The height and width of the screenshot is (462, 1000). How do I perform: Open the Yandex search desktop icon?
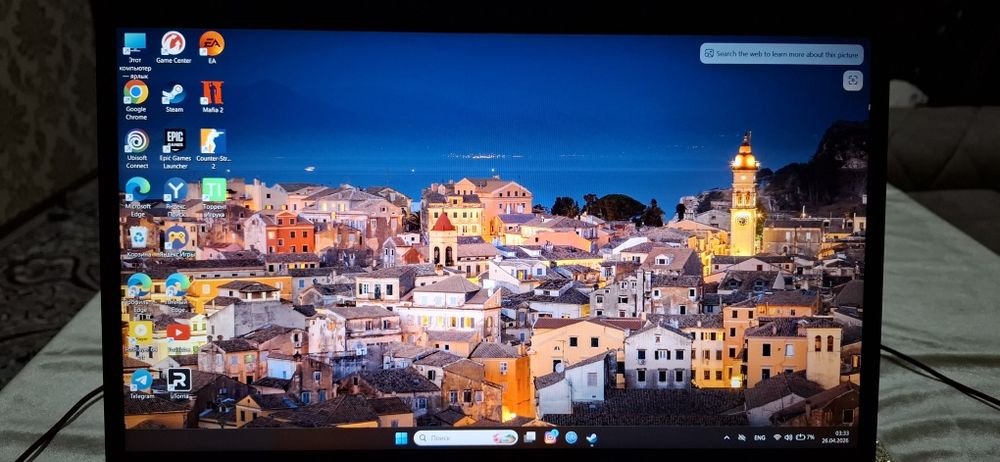(x=175, y=197)
